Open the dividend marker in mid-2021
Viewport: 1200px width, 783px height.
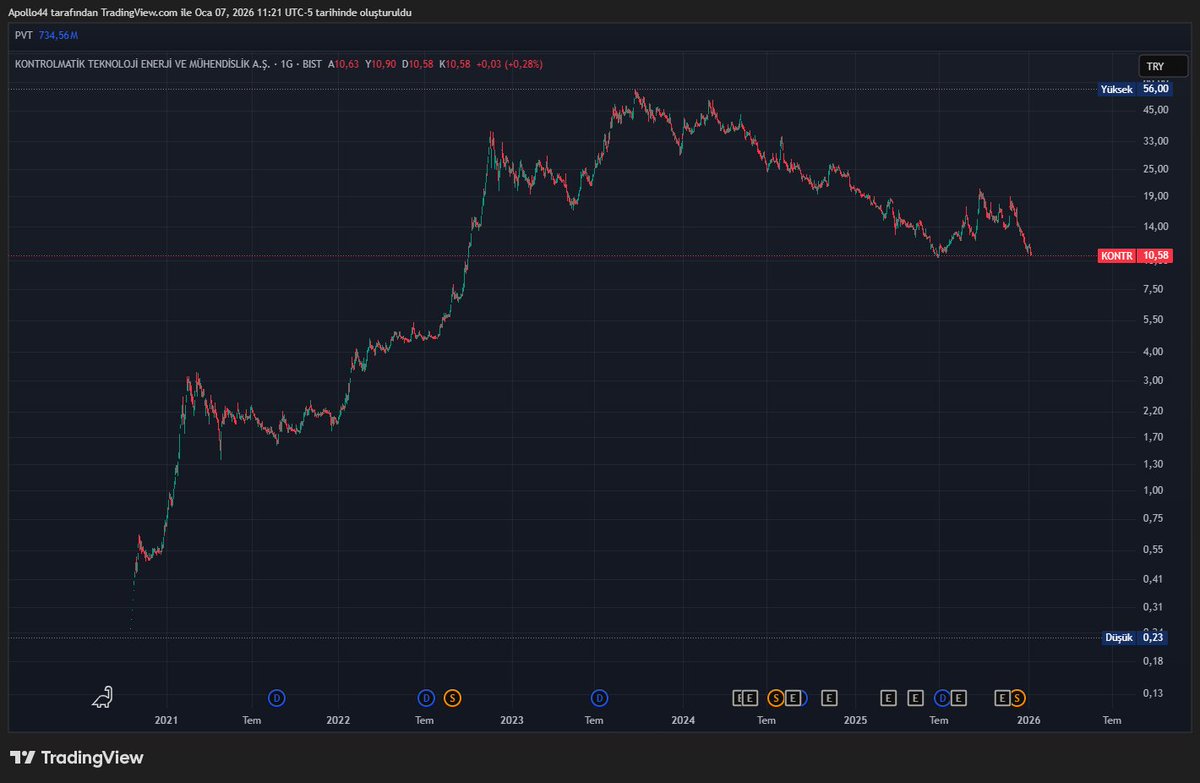[x=277, y=697]
